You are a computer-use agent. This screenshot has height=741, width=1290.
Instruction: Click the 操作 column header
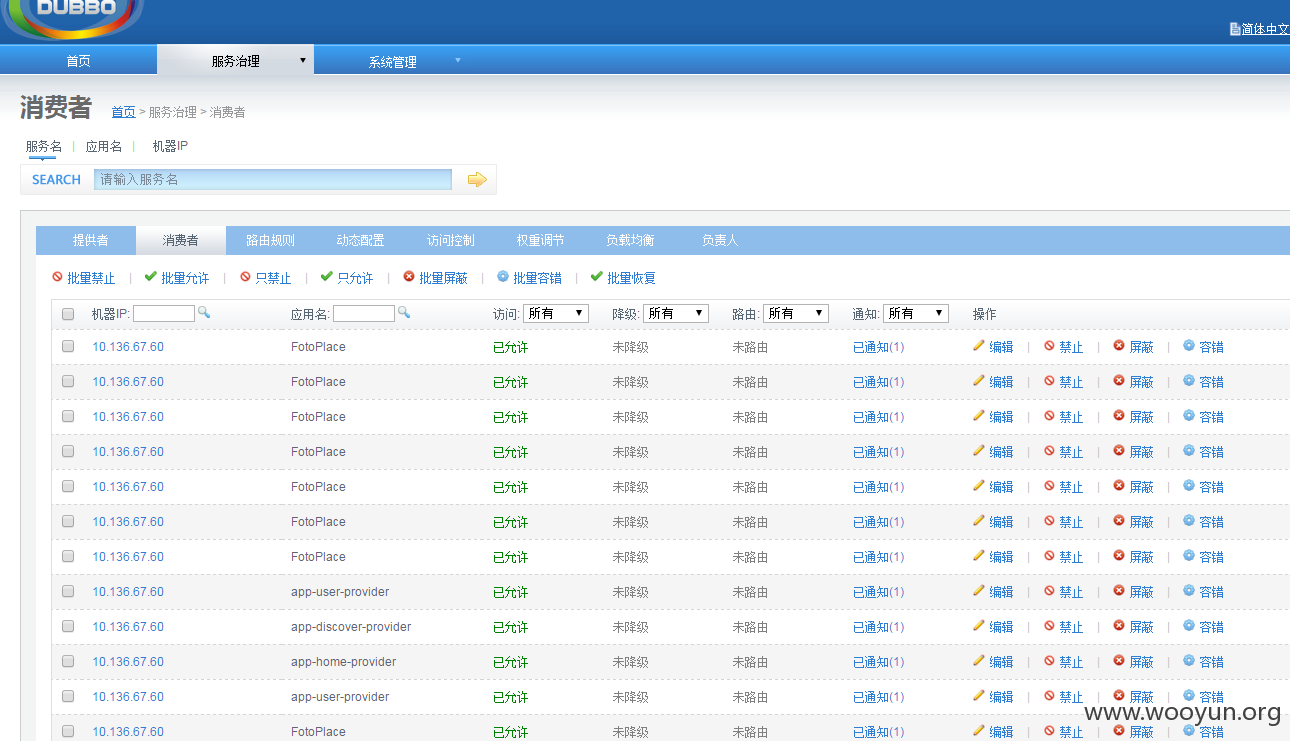pyautogui.click(x=984, y=314)
